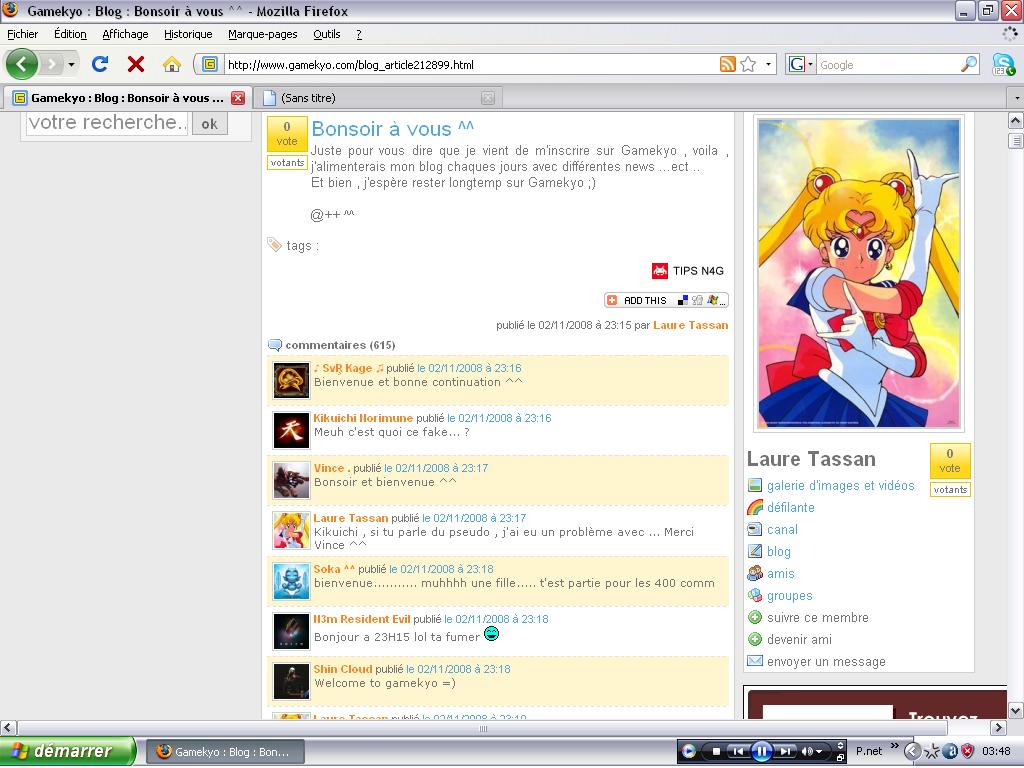The height and width of the screenshot is (768, 1024).
Task: Open the Outils menu
Action: pyautogui.click(x=327, y=34)
